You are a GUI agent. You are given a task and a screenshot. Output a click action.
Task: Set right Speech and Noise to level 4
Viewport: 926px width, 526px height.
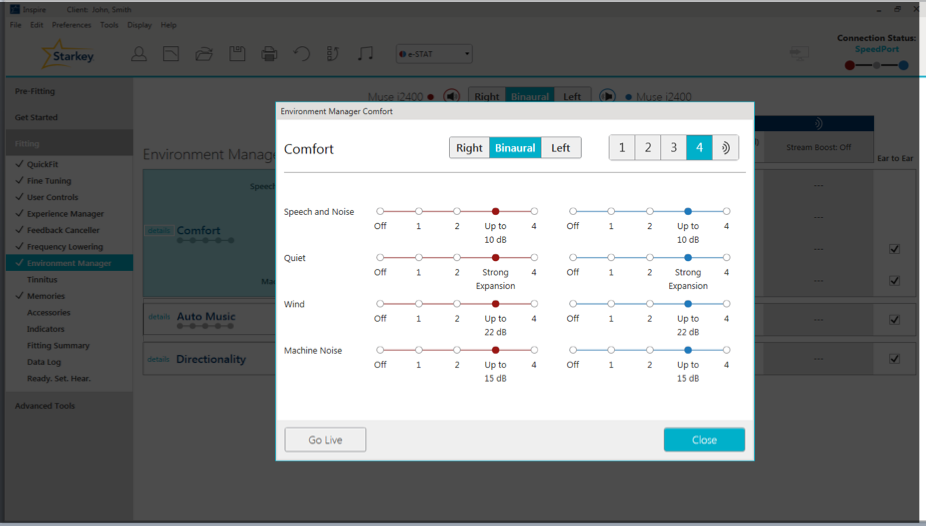(534, 211)
